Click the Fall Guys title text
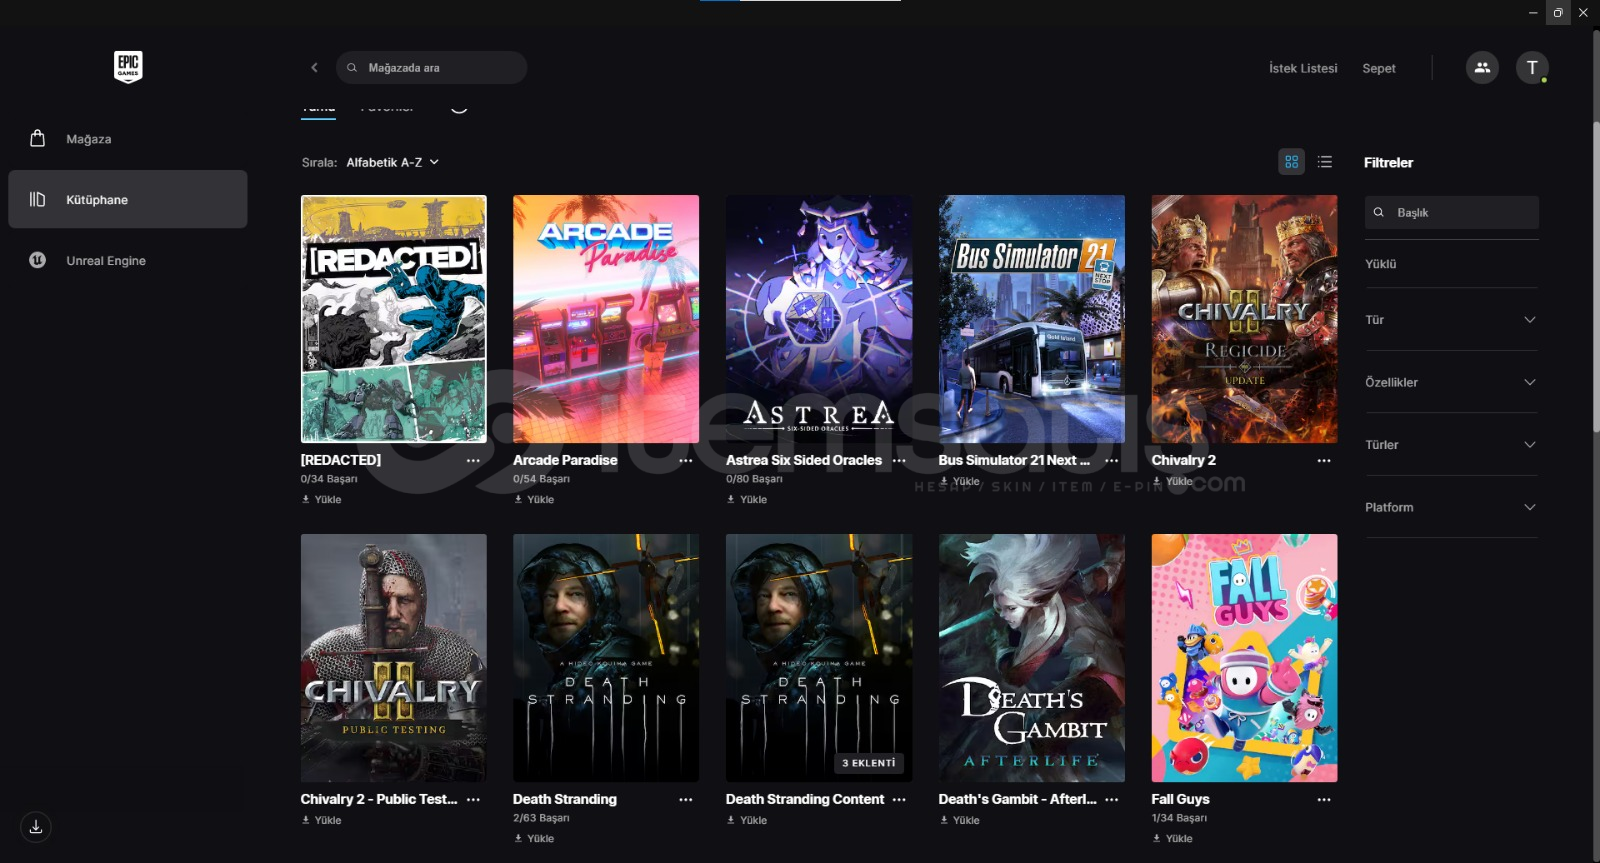The height and width of the screenshot is (863, 1600). tap(1180, 799)
